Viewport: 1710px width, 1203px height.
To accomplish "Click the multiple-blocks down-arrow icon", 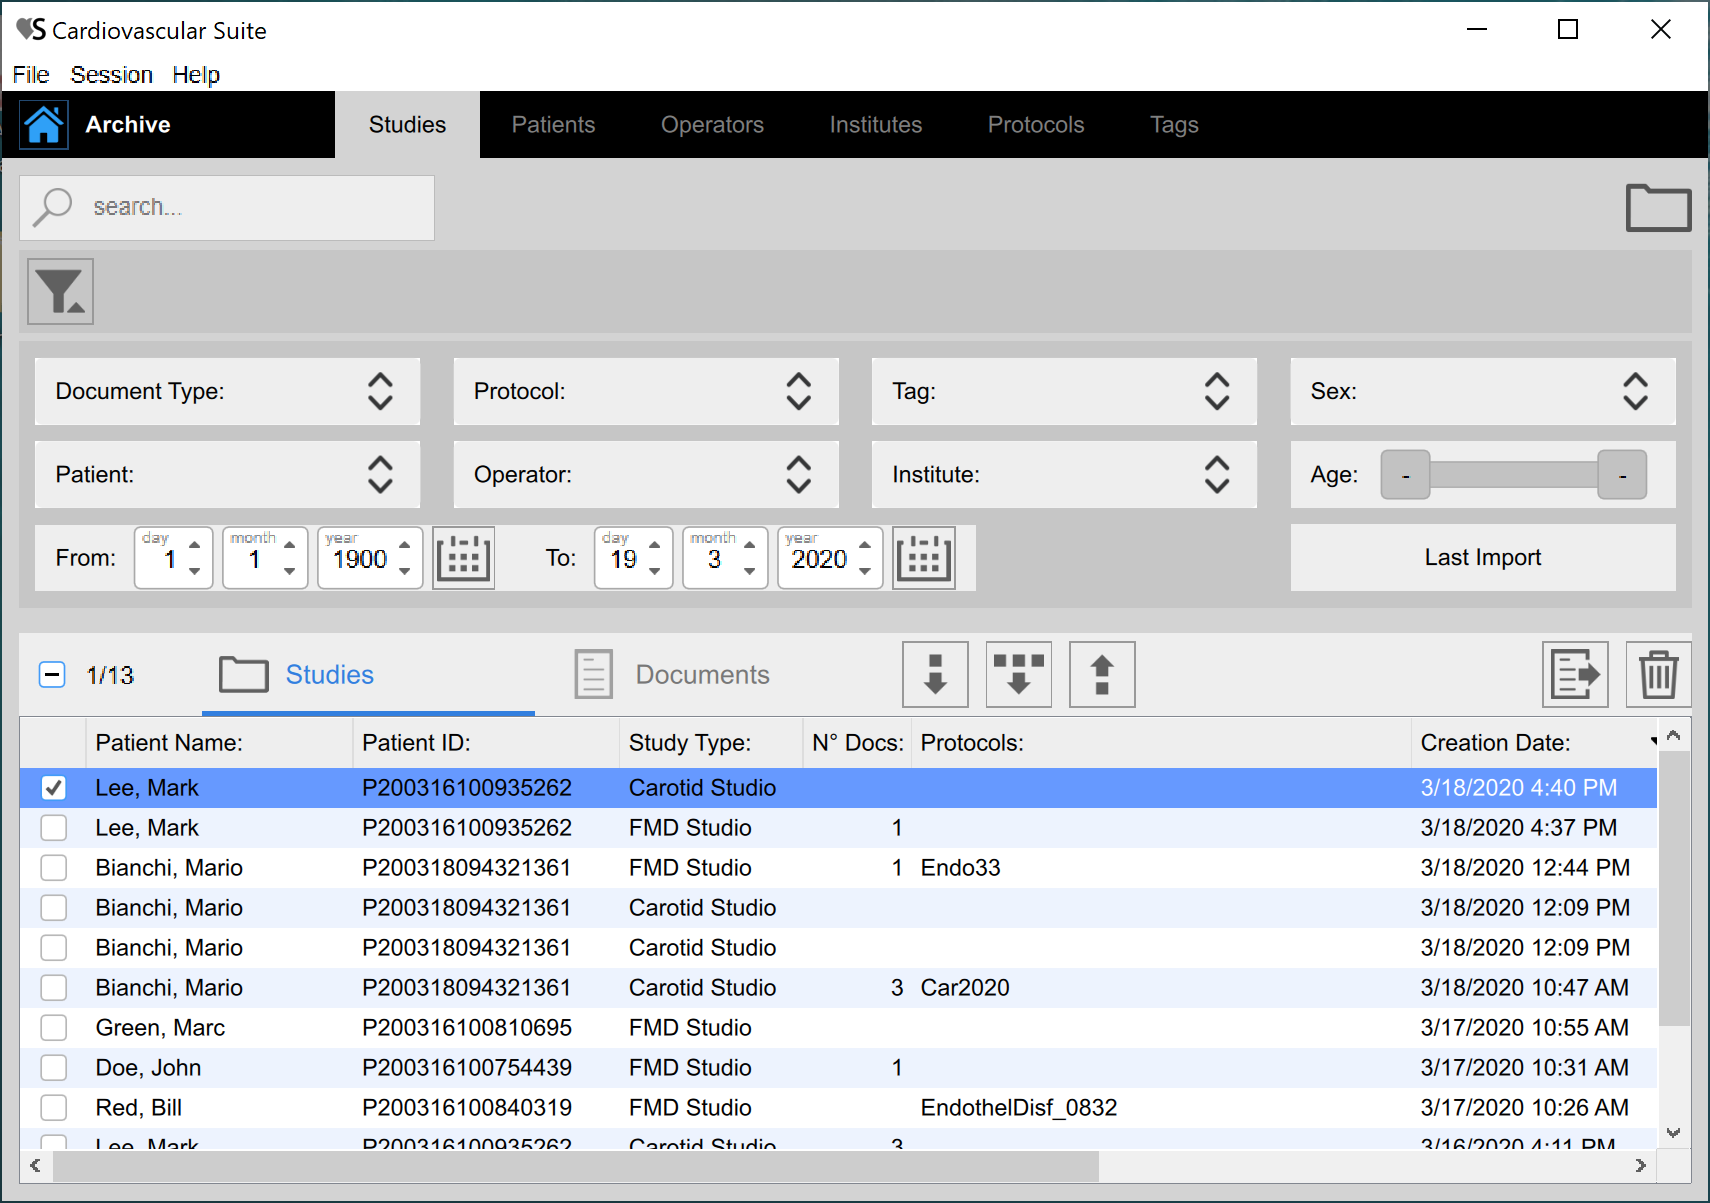I will pos(1018,675).
